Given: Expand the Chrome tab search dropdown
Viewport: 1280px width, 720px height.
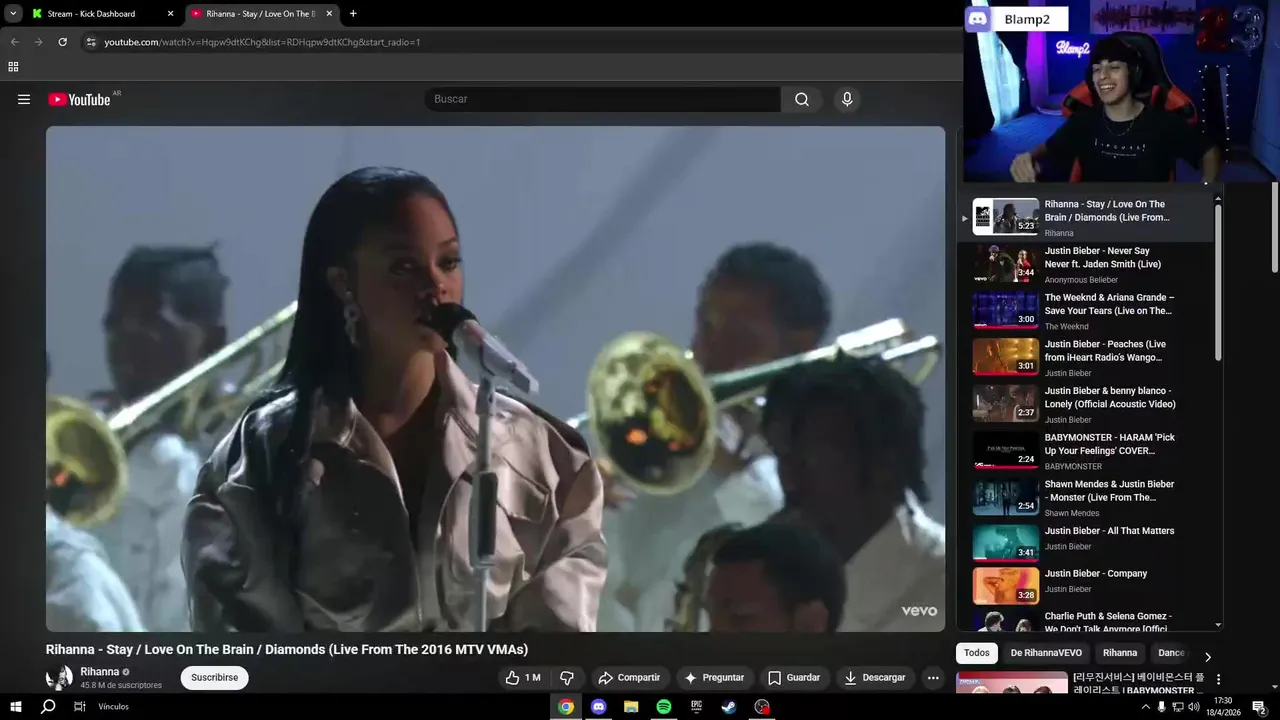Looking at the screenshot, I should [x=13, y=14].
